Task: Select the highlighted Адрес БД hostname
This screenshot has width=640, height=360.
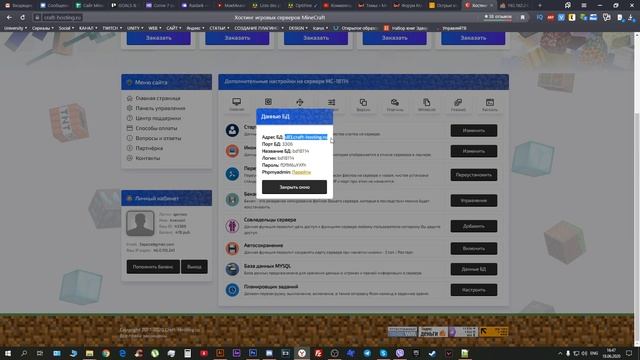Action: point(306,137)
